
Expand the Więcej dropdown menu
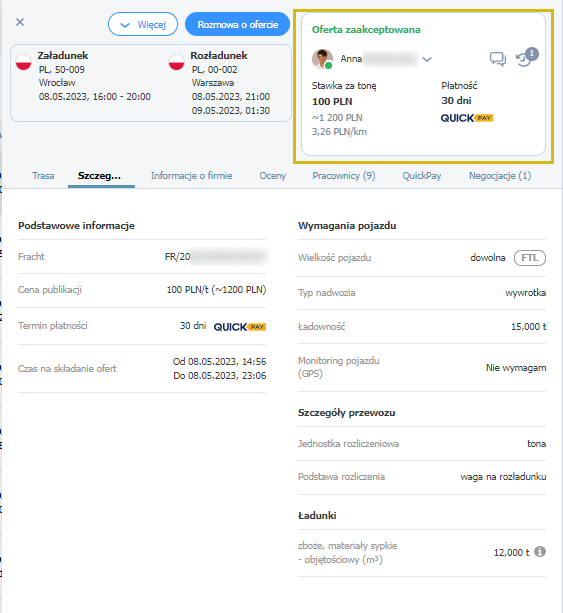[x=143, y=24]
